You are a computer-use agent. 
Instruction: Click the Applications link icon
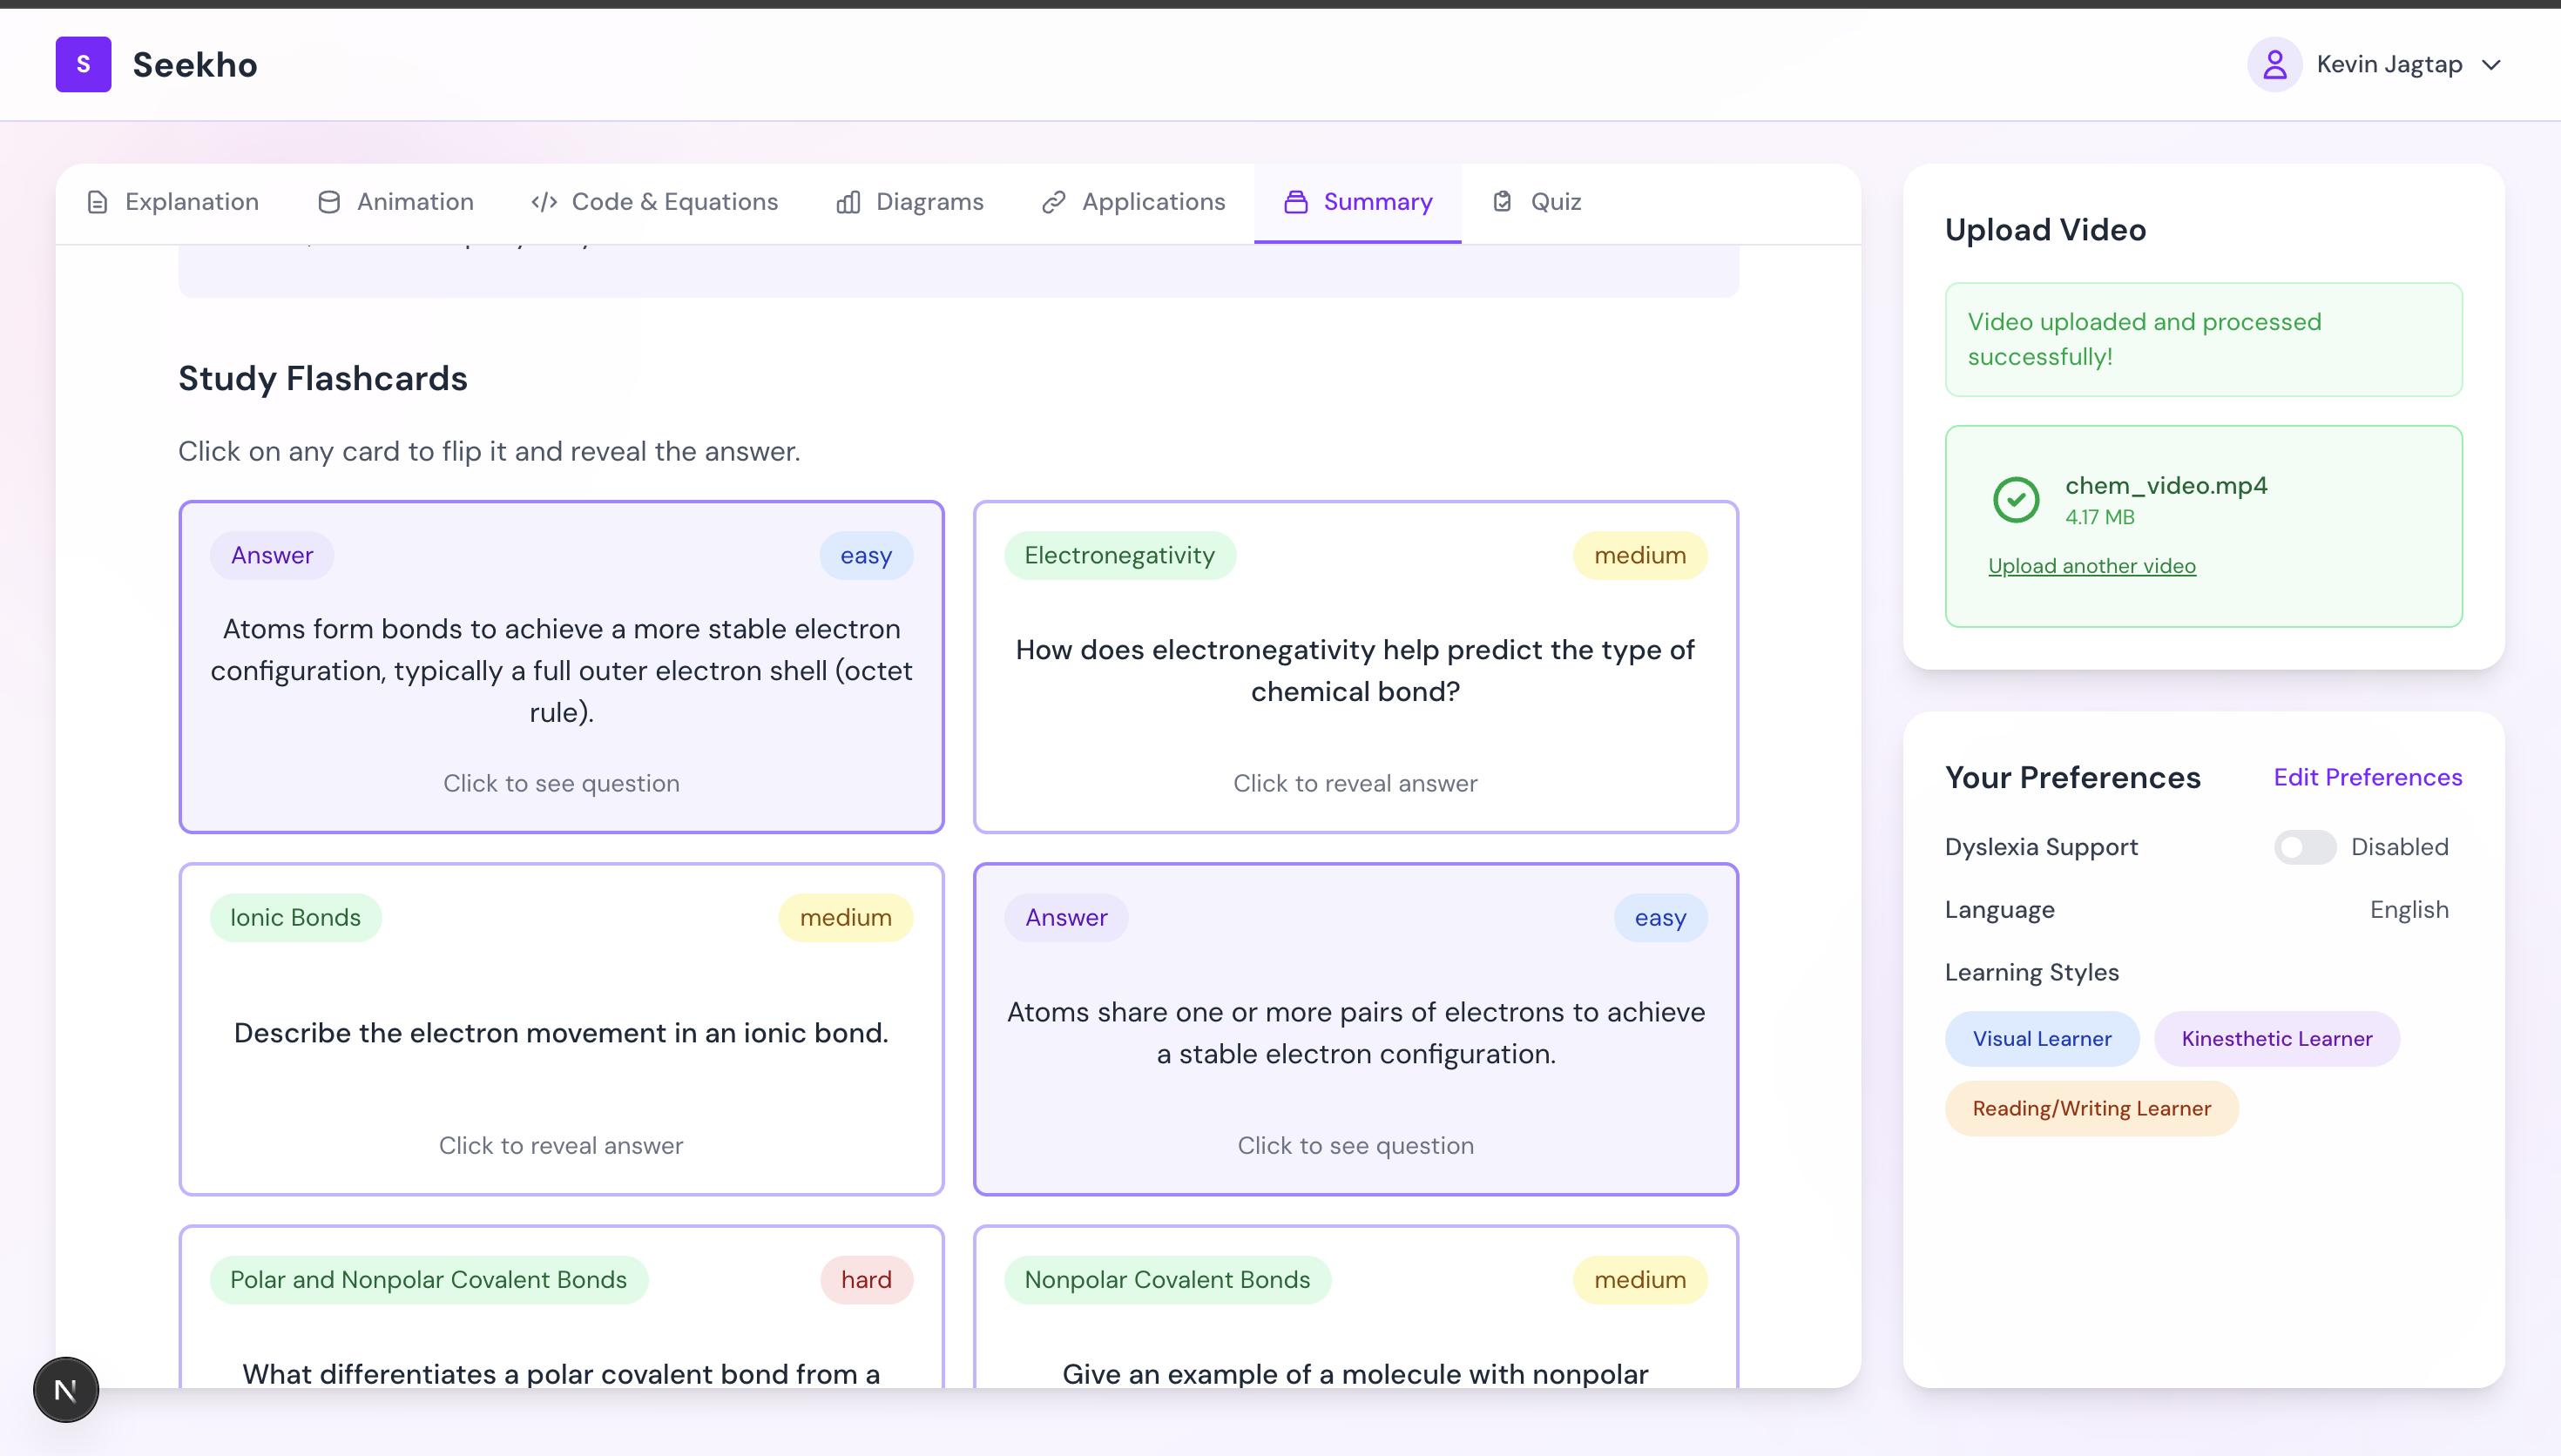click(x=1053, y=202)
